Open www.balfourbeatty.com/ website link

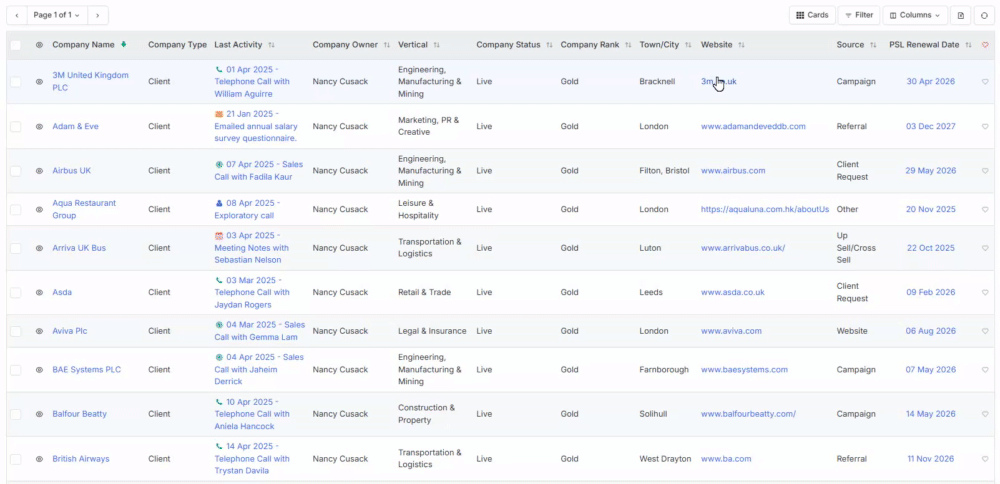(748, 414)
